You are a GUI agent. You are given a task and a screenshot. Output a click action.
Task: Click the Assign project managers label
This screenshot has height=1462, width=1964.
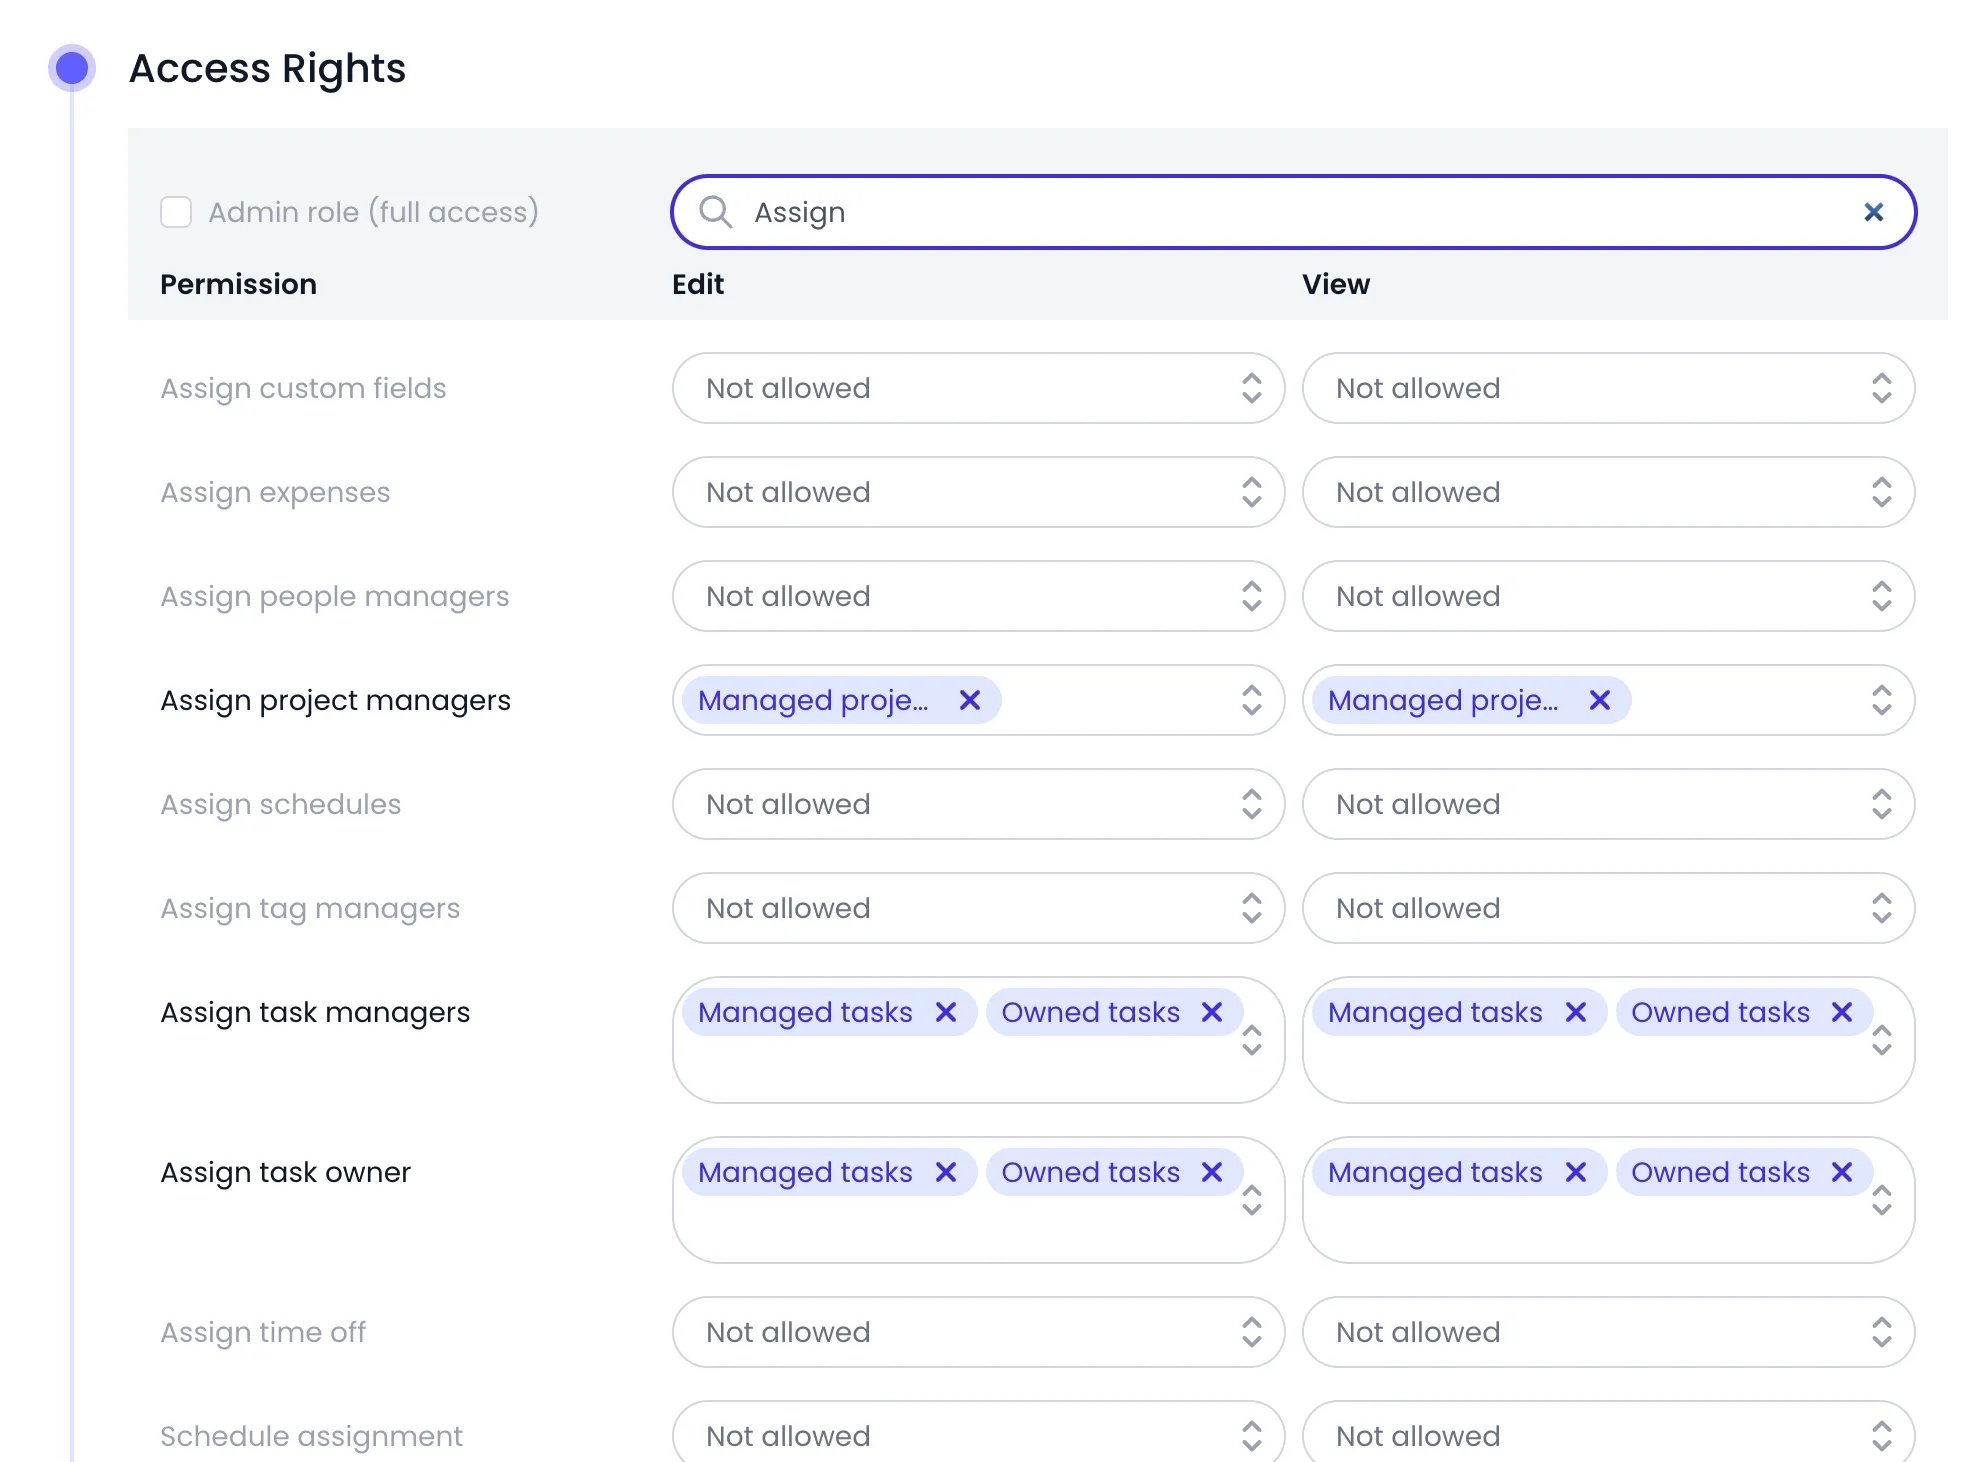[335, 701]
